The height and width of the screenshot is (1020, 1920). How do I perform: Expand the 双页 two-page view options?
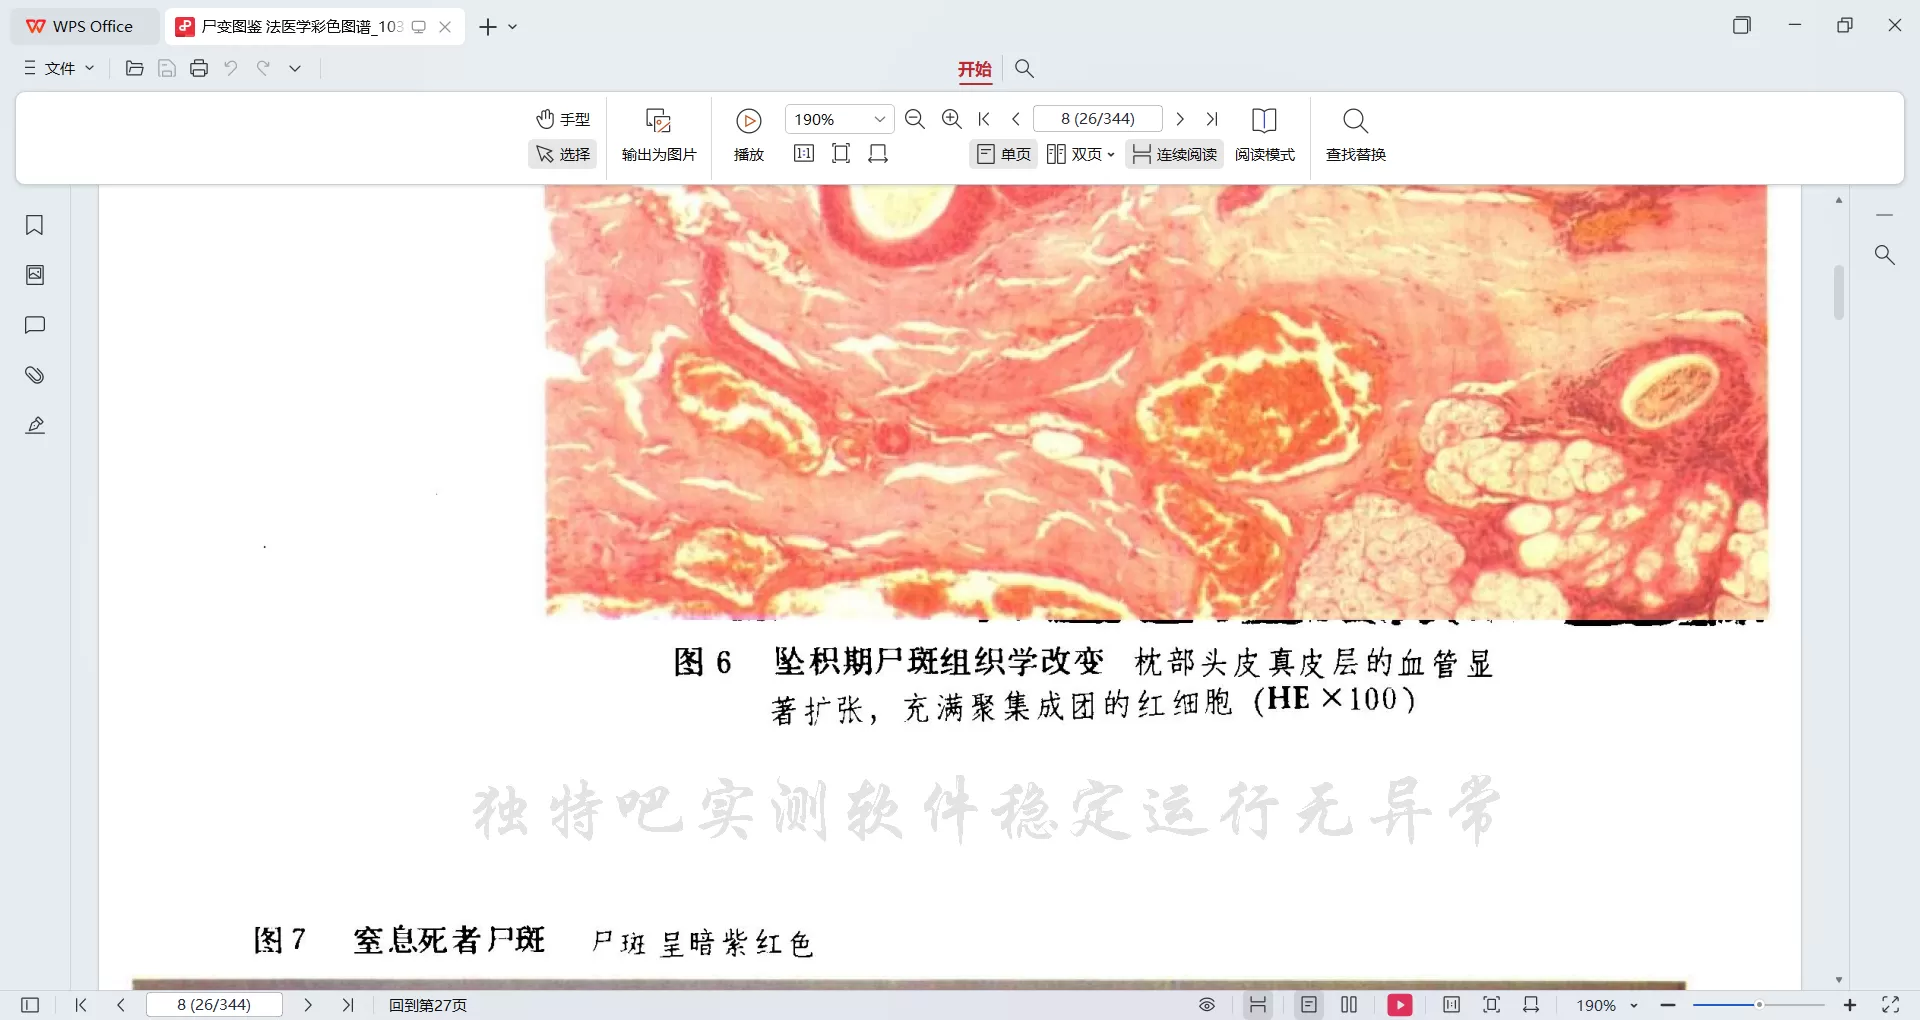pyautogui.click(x=1112, y=154)
